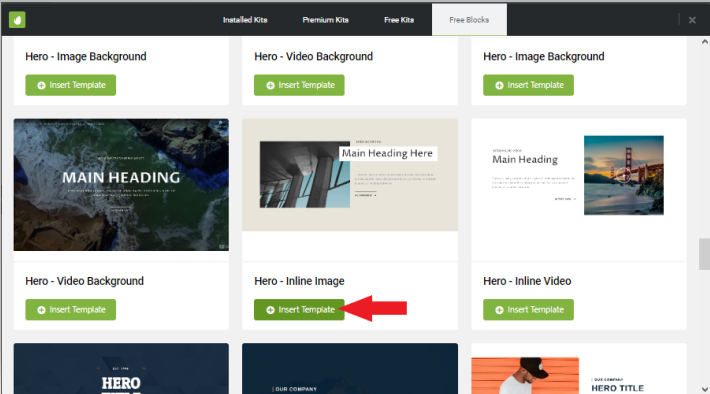Open the Main Heading Here building thumbnail
Image resolution: width=710 pixels, height=394 pixels.
[350, 175]
